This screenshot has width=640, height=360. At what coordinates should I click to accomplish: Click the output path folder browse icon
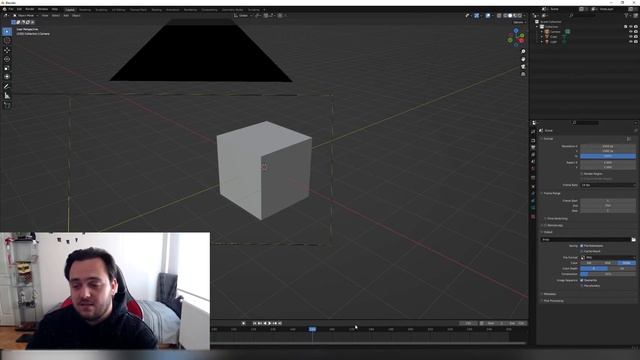(633, 240)
